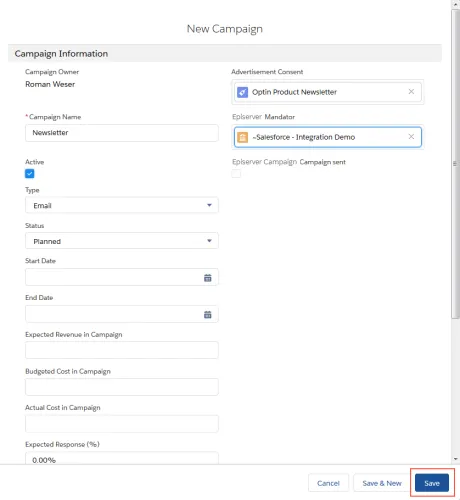Focus the Budgeted Cost in Campaign field
This screenshot has height=500, width=460.
(x=122, y=387)
